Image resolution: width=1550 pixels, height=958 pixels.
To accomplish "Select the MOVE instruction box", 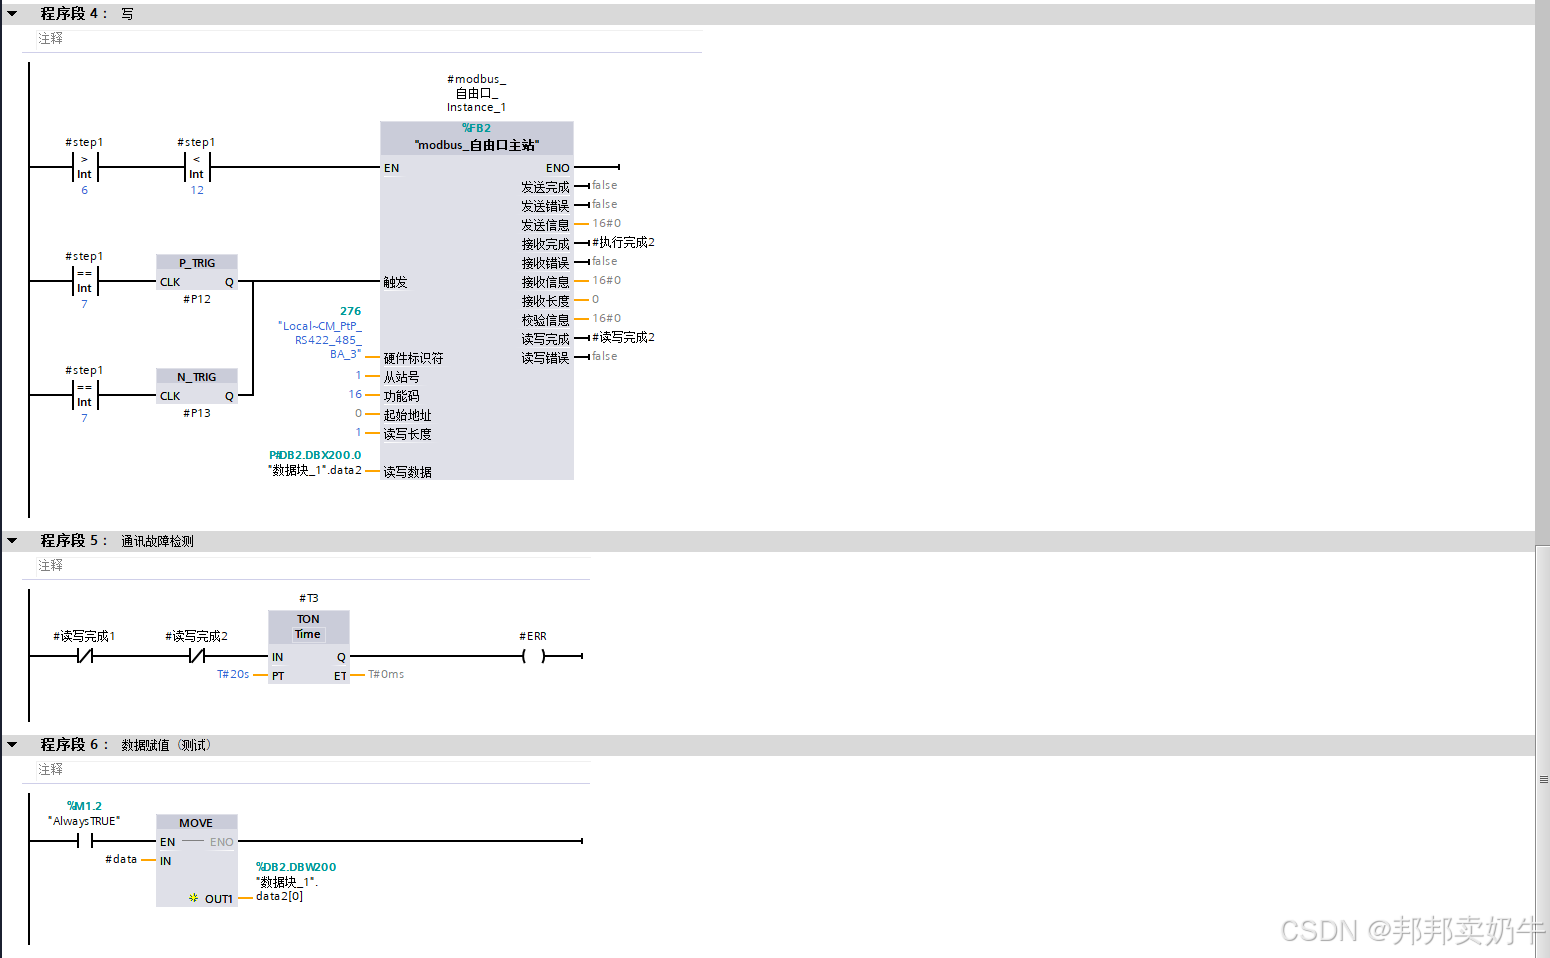I will click(x=197, y=861).
